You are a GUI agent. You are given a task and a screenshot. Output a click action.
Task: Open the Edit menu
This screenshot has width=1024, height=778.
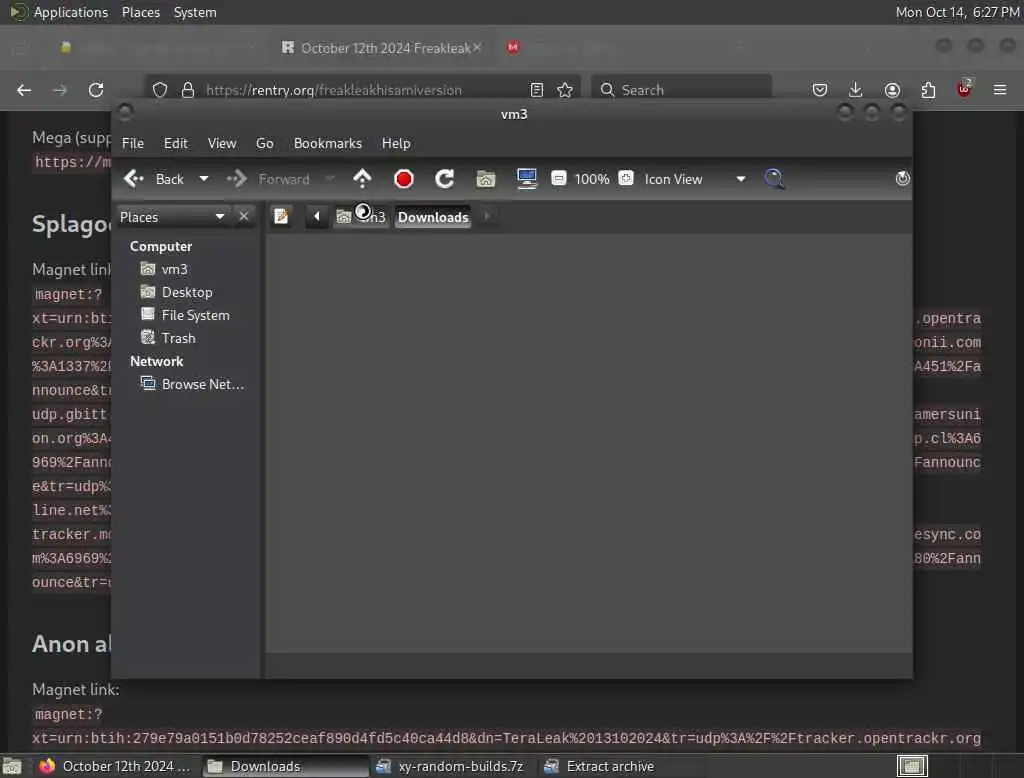coord(176,143)
